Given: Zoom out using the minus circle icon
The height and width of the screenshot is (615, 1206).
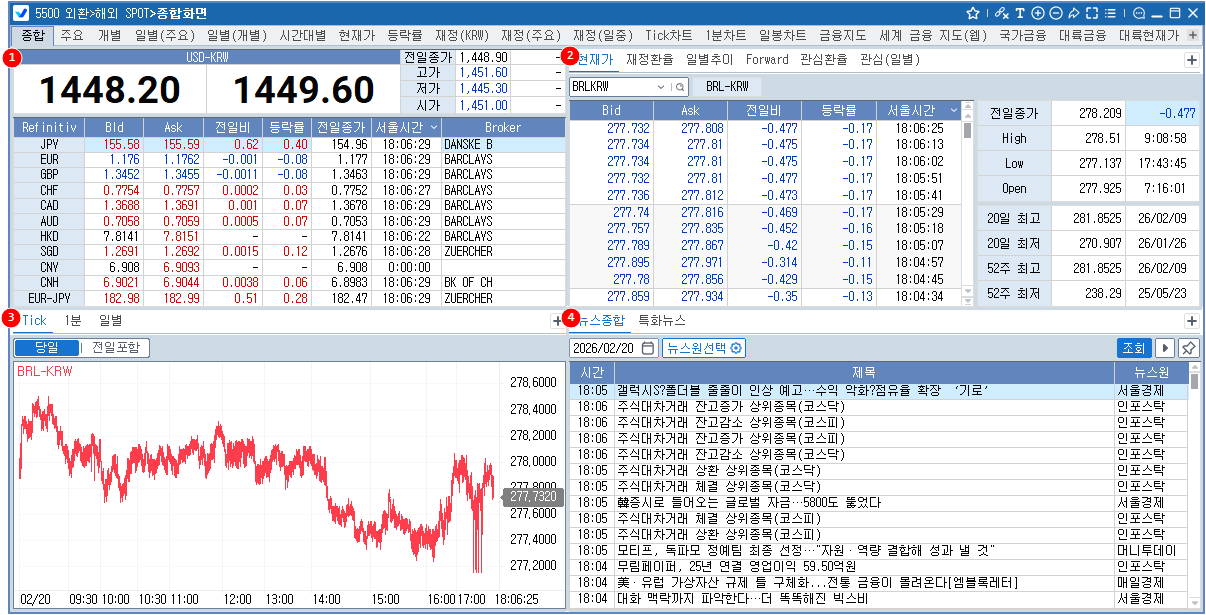Looking at the screenshot, I should pos(1055,13).
